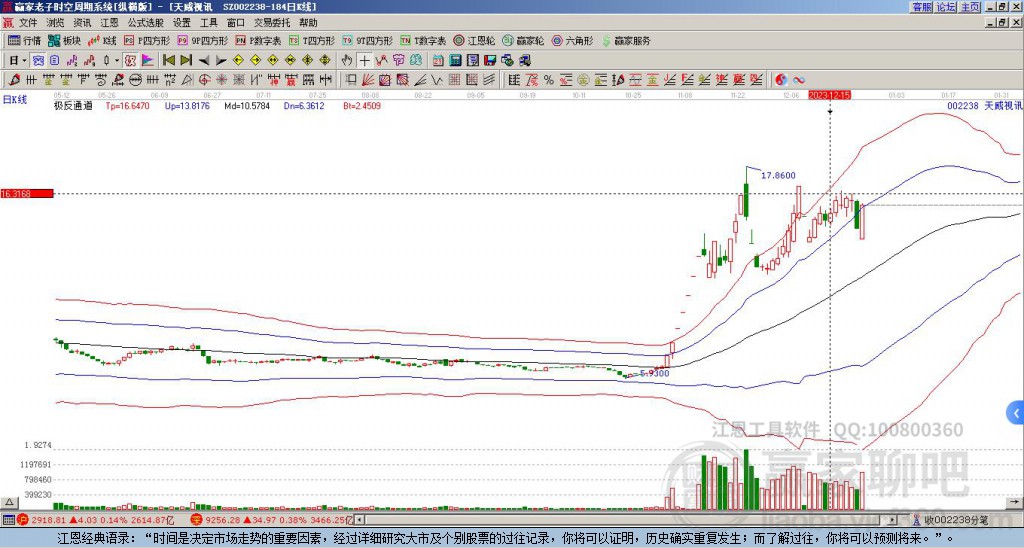Open the 板块 (sector) toolbar button
The image size is (1024, 548).
click(x=64, y=41)
